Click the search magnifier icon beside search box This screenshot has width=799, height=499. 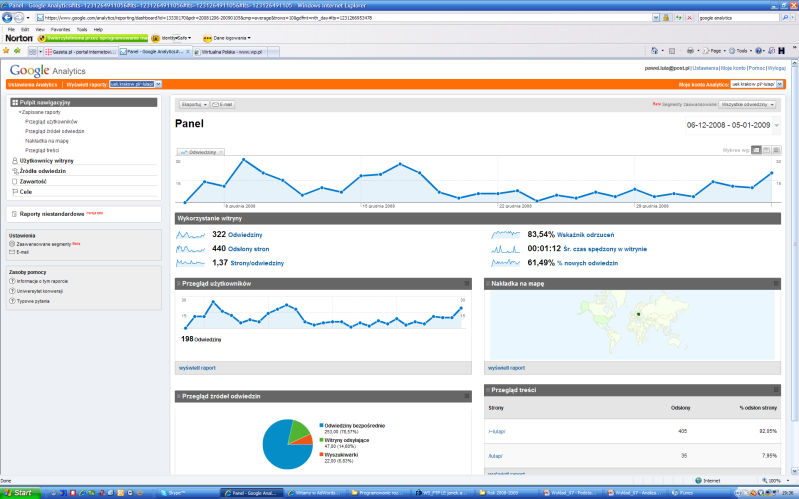[785, 18]
